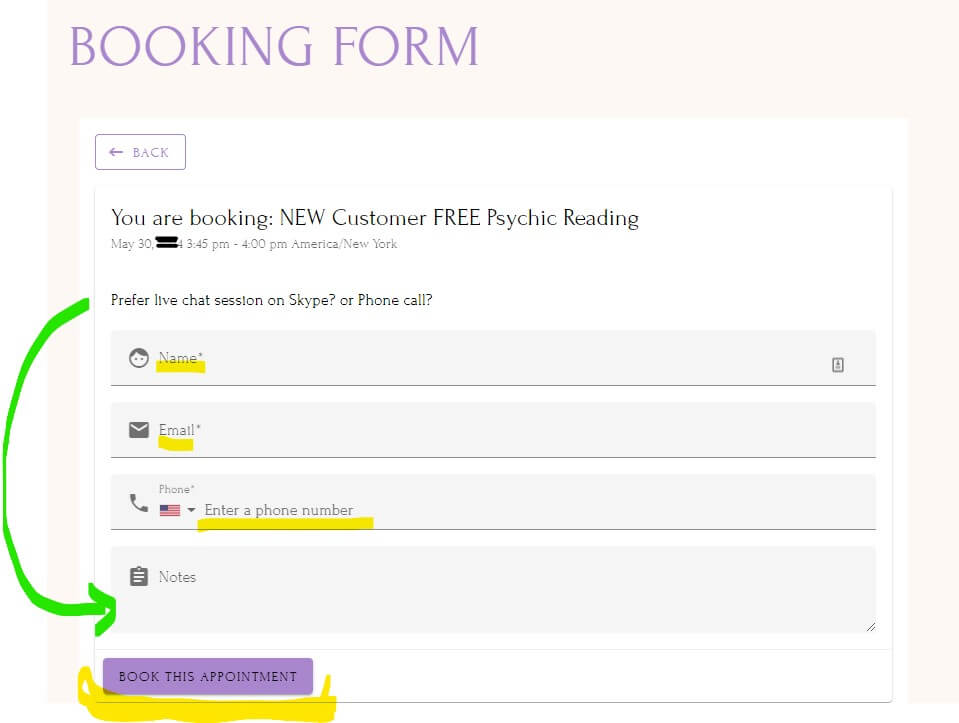Click the small Phone* field label

(x=176, y=489)
